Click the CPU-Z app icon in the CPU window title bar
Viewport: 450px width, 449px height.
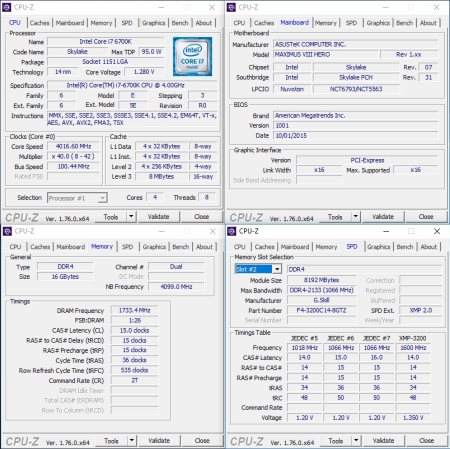click(7, 7)
